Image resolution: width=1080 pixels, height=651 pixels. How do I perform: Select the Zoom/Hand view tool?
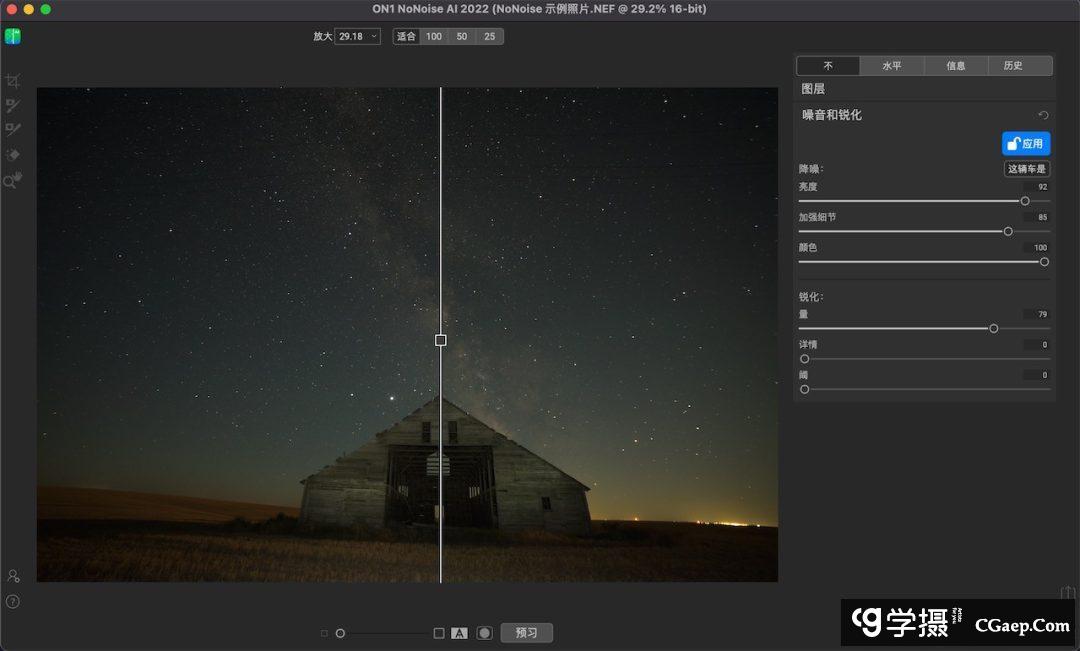[13, 180]
